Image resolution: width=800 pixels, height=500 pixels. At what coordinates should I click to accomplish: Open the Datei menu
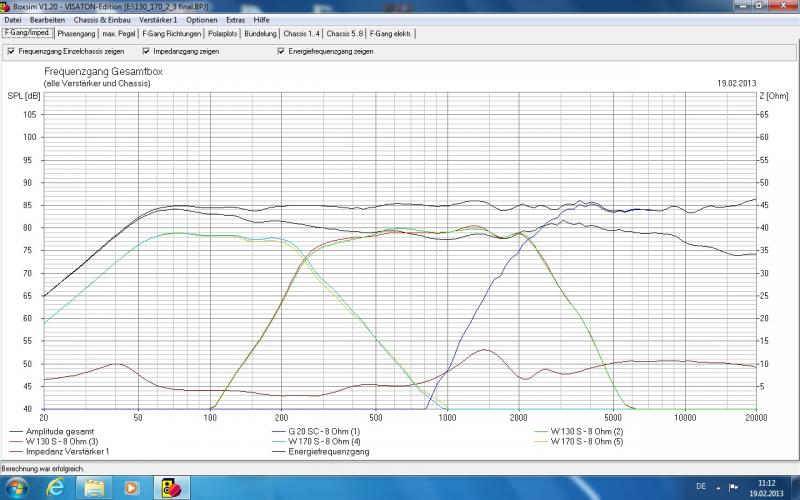click(13, 19)
